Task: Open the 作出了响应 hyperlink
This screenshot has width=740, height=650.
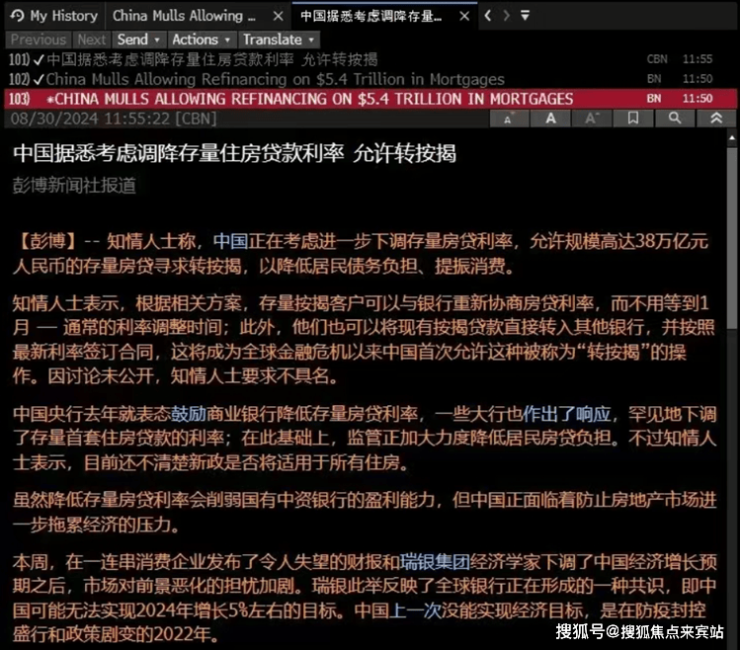Action: tap(567, 414)
